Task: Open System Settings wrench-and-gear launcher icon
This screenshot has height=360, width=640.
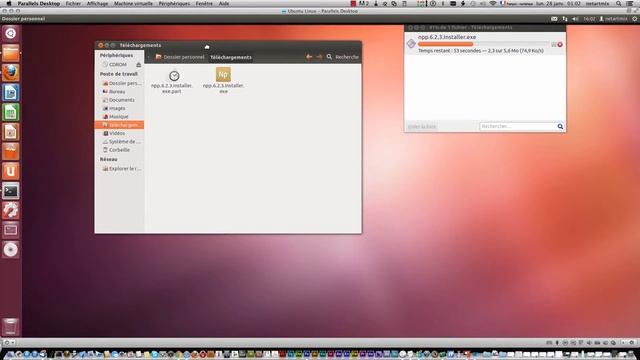Action: 11,210
